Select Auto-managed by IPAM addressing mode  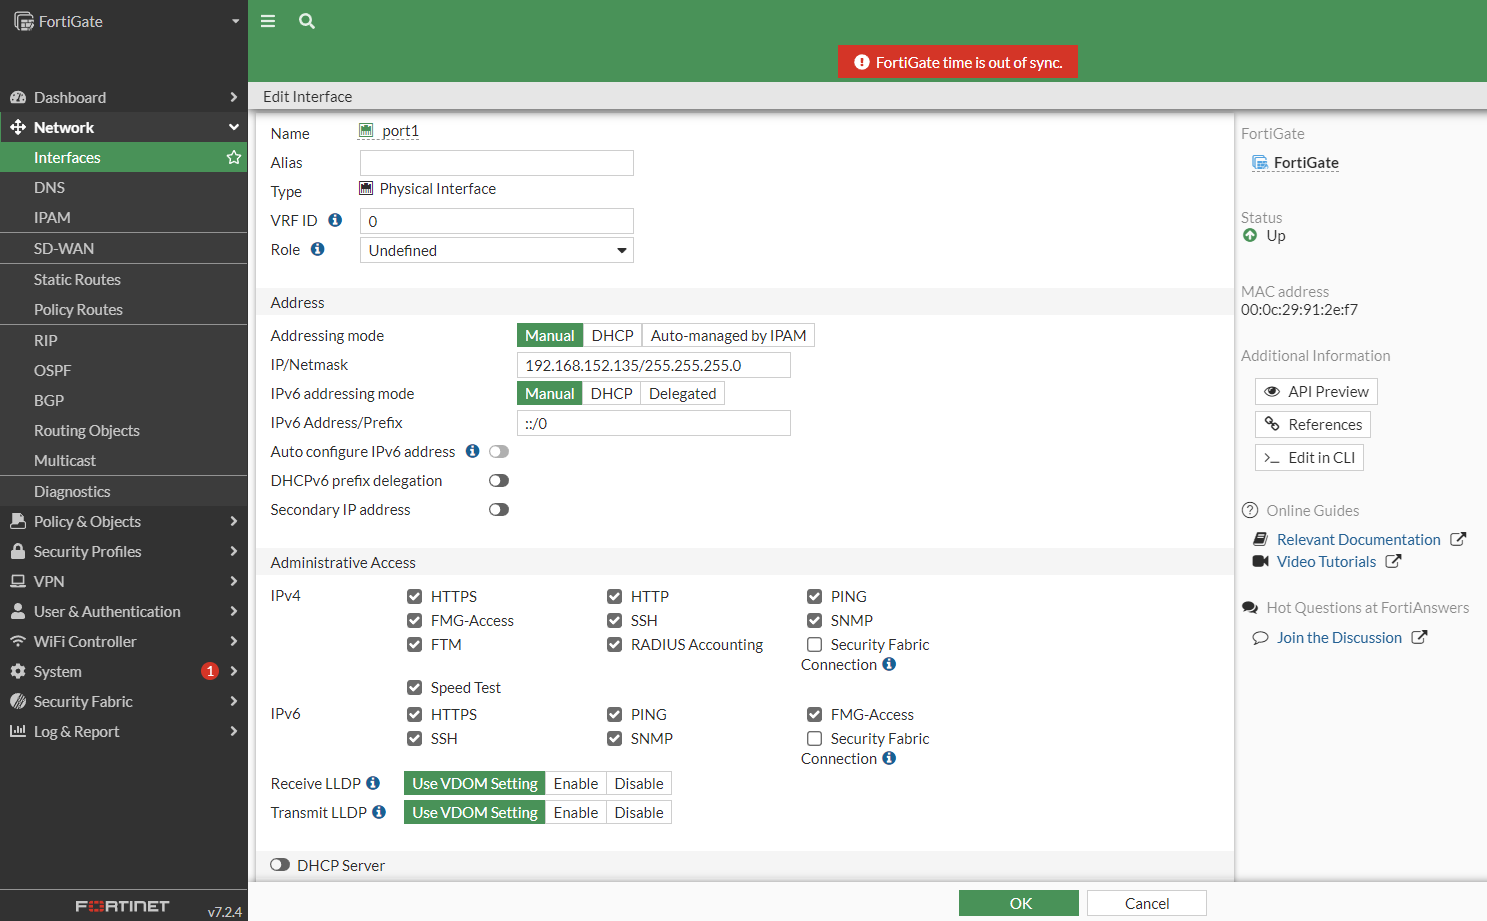(x=728, y=335)
